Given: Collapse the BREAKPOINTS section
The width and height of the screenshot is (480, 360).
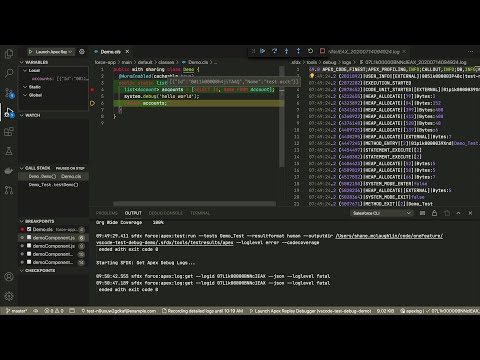Looking at the screenshot, I should pyautogui.click(x=53, y=221).
